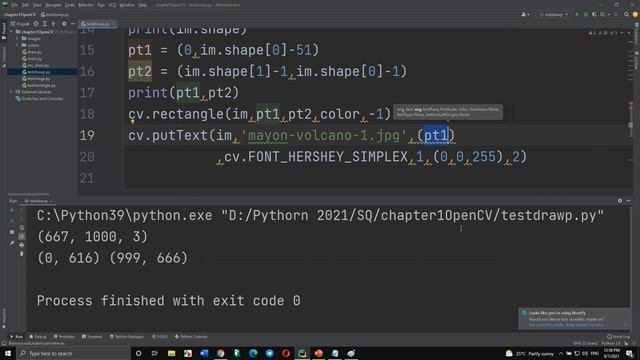Hide Run panel with minus icon

pyautogui.click(x=629, y=201)
